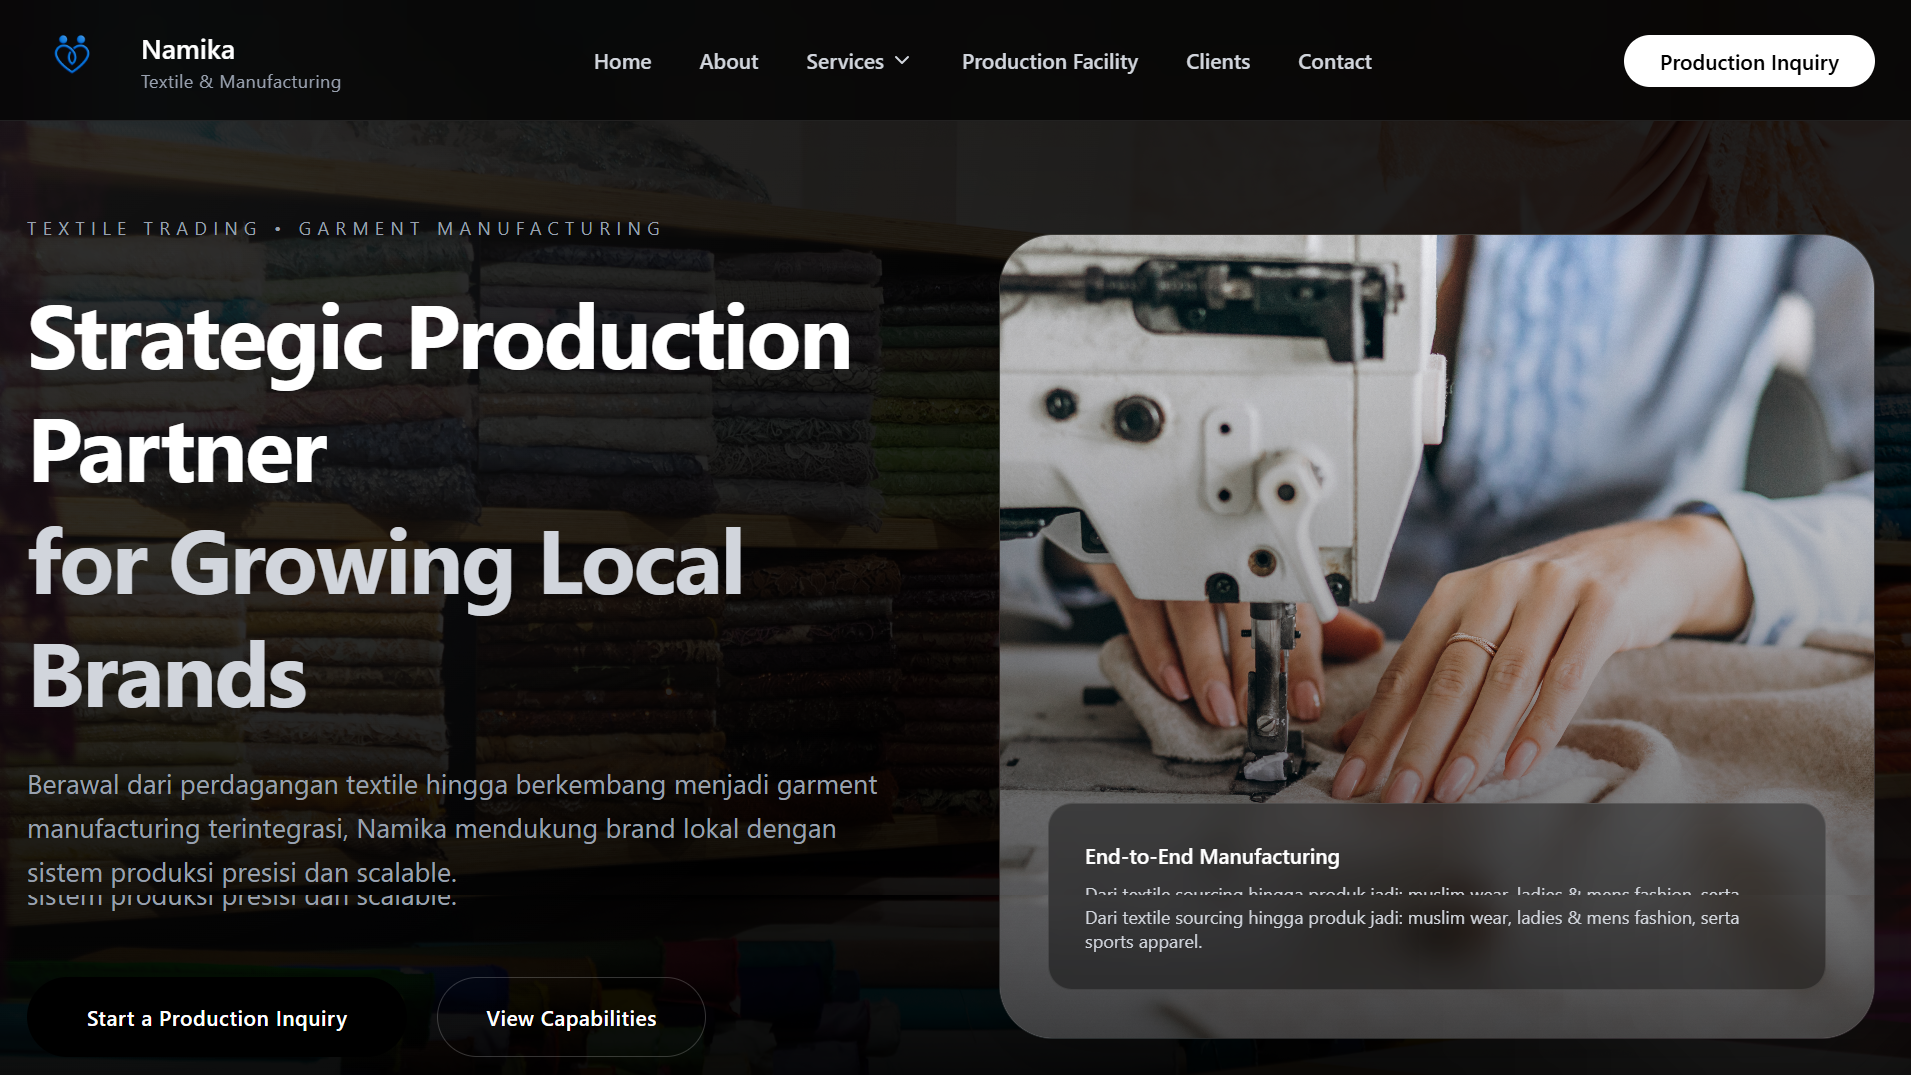This screenshot has width=1911, height=1075.
Task: Navigate to Production Facility
Action: pyautogui.click(x=1049, y=62)
